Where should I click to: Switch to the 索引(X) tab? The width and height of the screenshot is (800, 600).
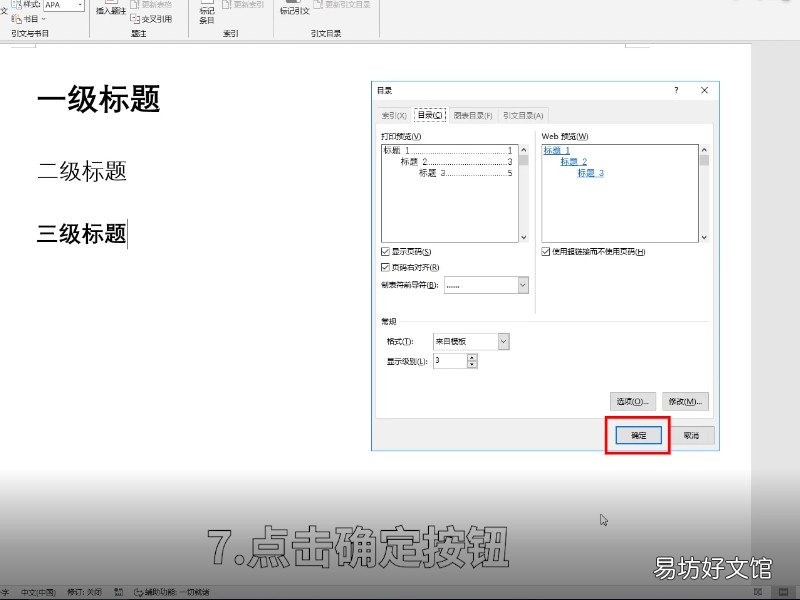pyautogui.click(x=394, y=115)
